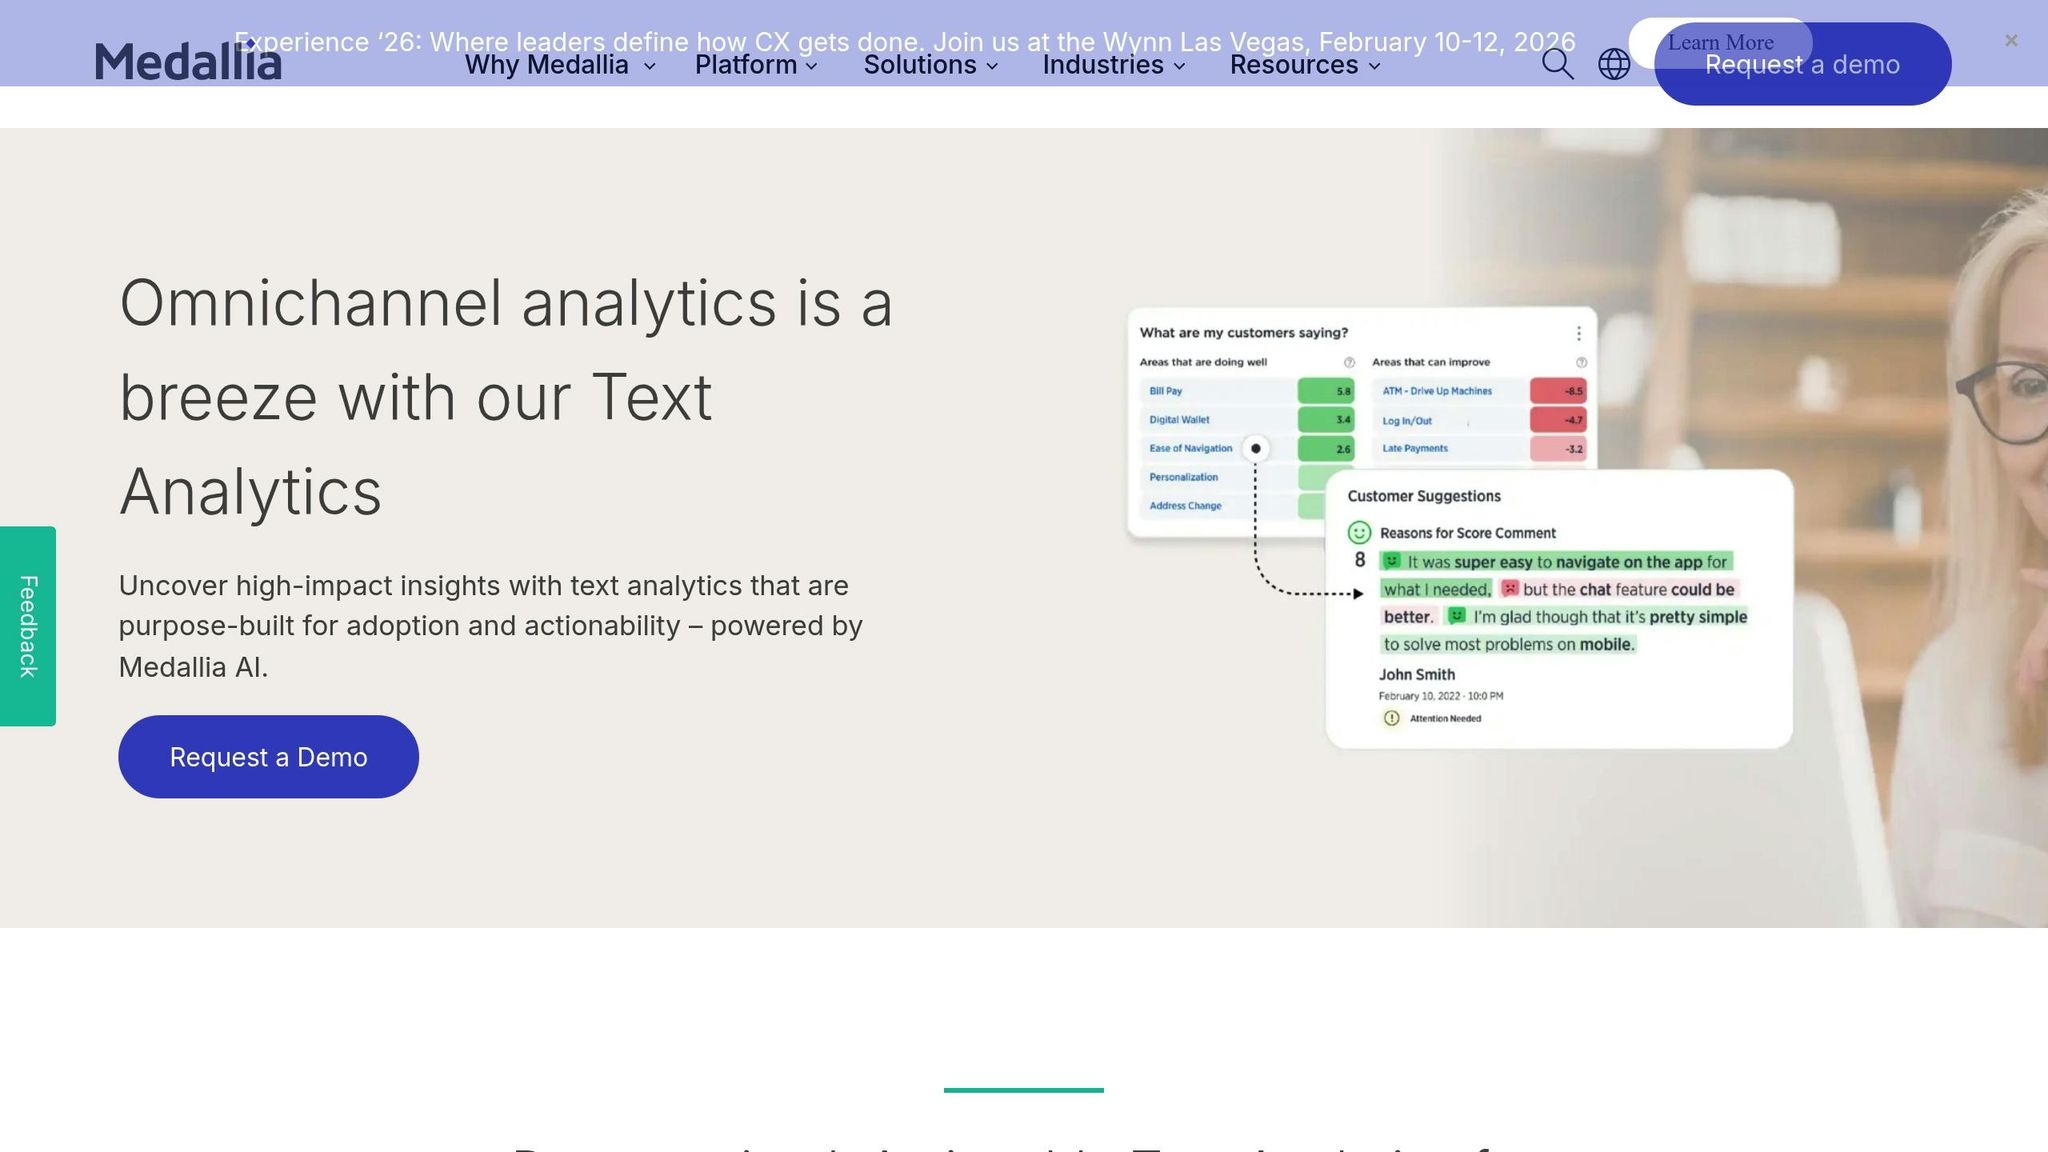Click the "Uncover high-impact insights" paragraph

tap(491, 626)
